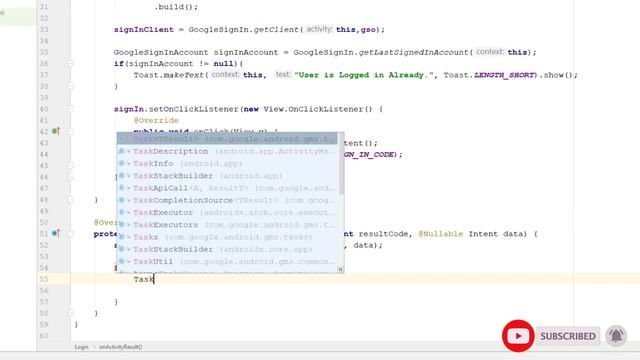Click 'getLastSignedInAccount' on line 35
The width and height of the screenshot is (640, 360).
click(413, 52)
